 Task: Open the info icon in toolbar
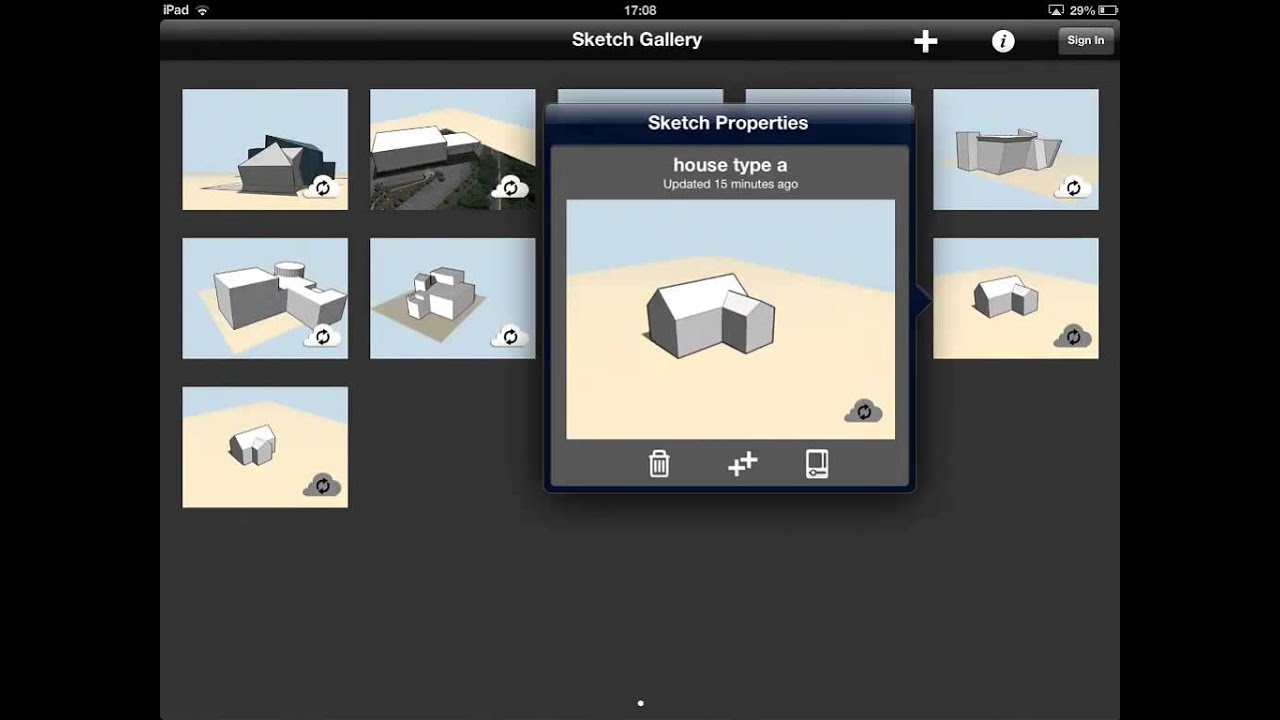[x=1003, y=41]
